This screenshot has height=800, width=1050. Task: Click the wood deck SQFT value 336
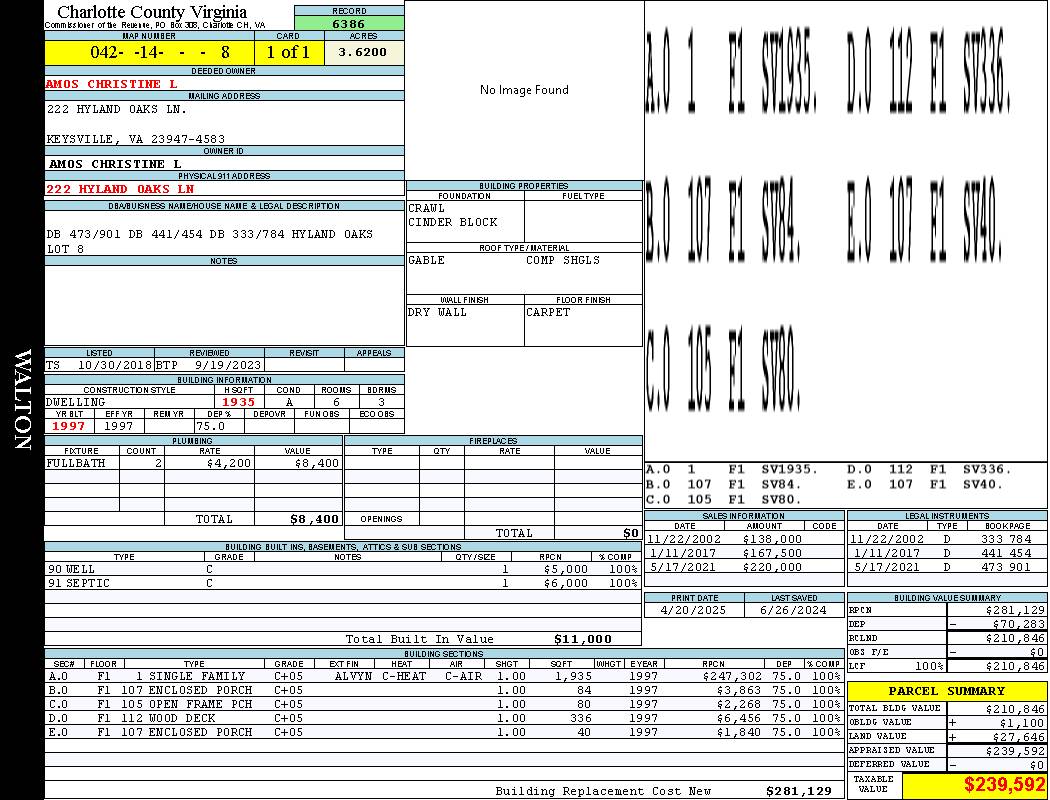(581, 718)
